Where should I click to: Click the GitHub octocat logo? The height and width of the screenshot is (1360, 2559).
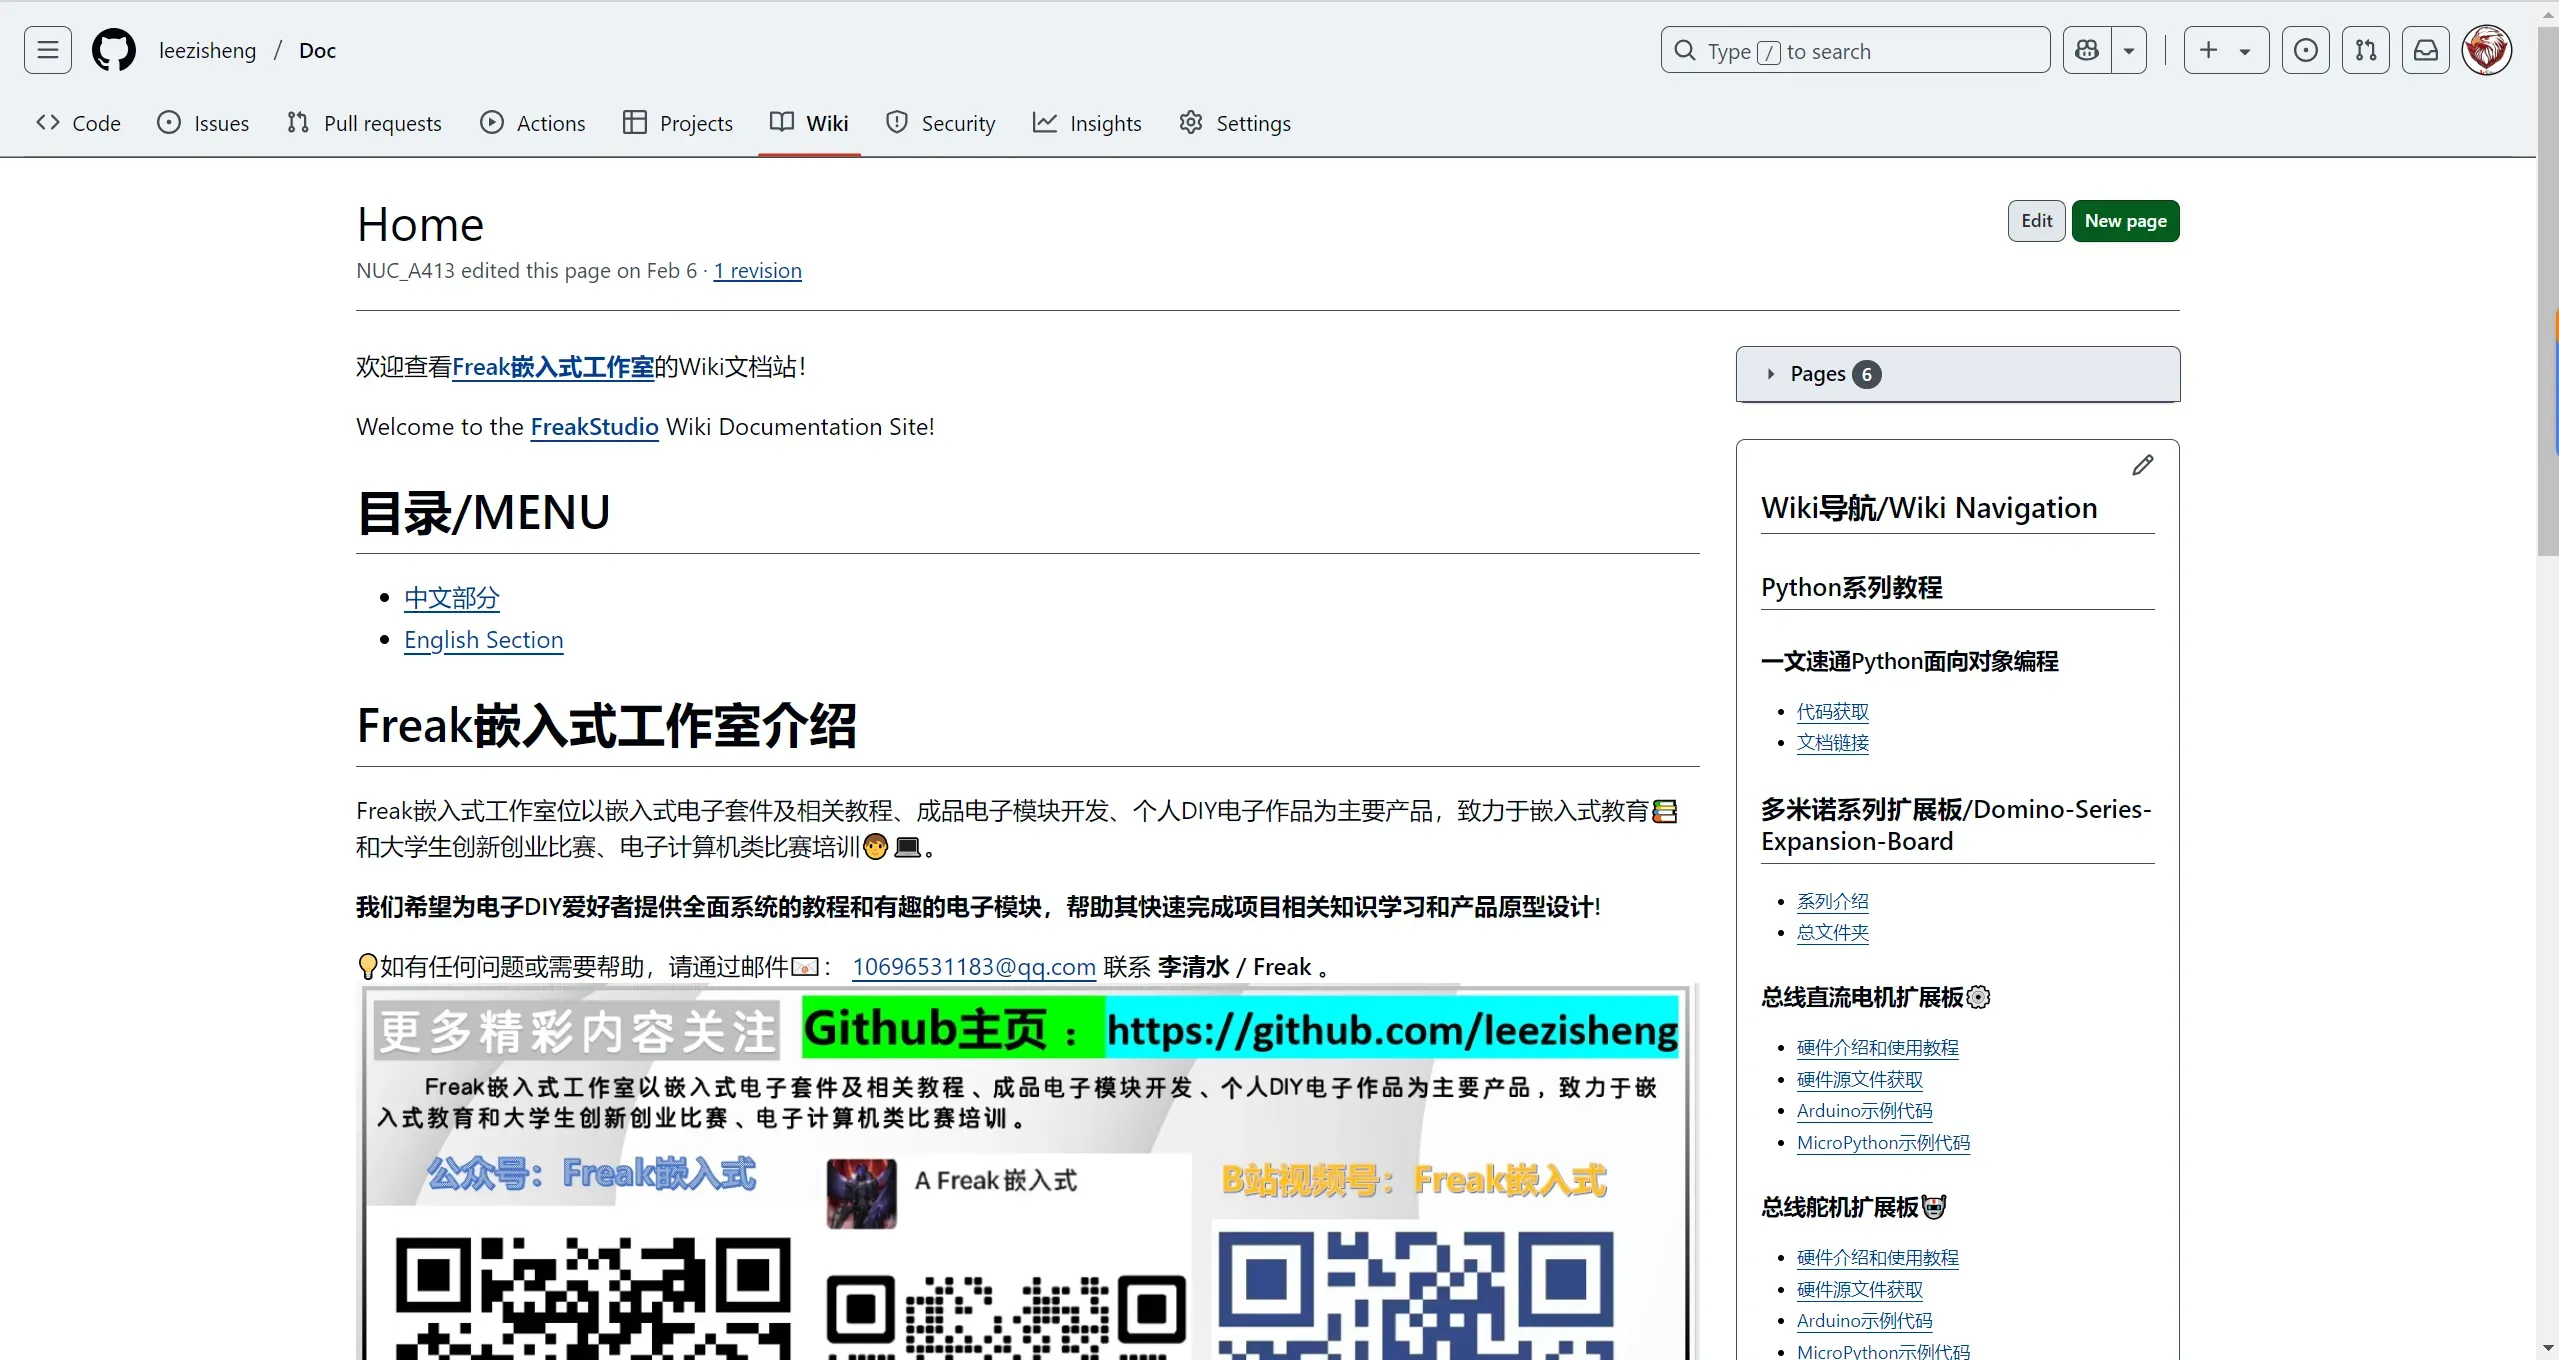coord(114,50)
